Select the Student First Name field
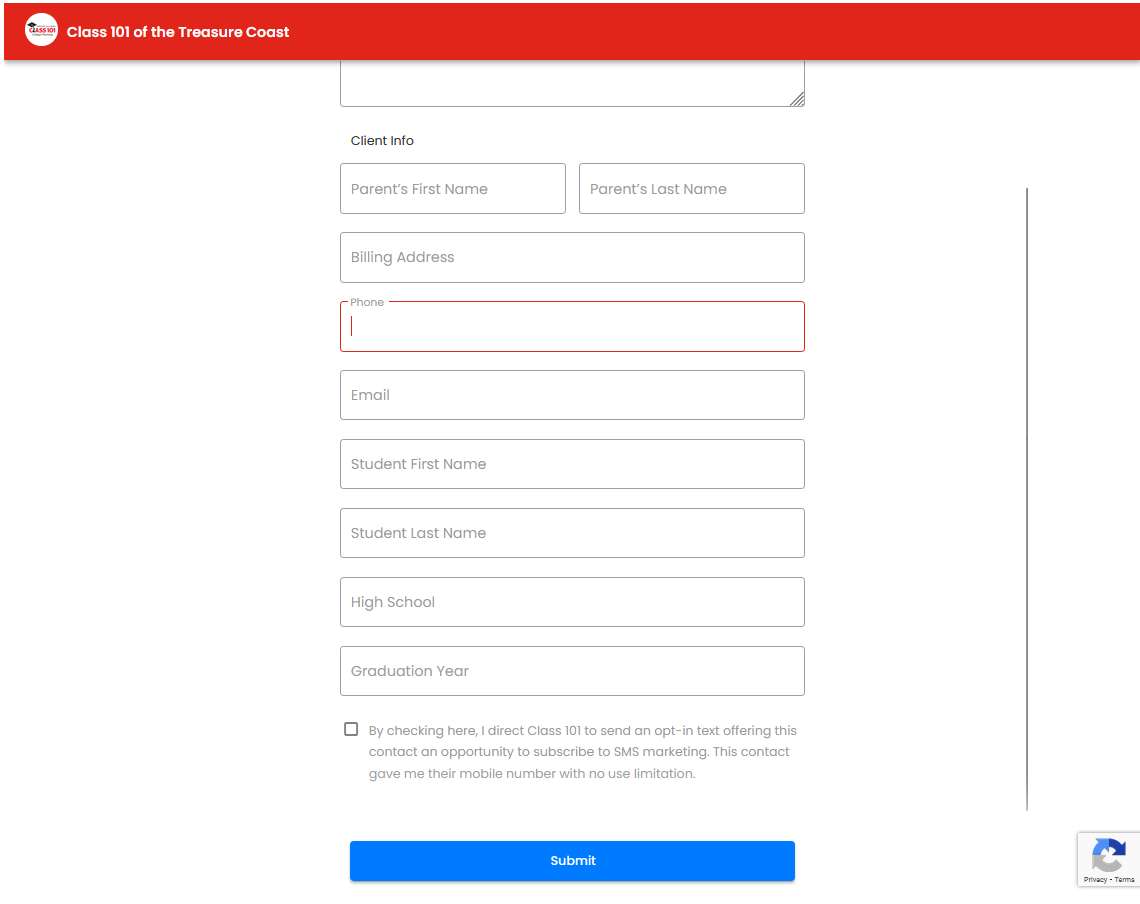1140x904 pixels. coord(572,464)
